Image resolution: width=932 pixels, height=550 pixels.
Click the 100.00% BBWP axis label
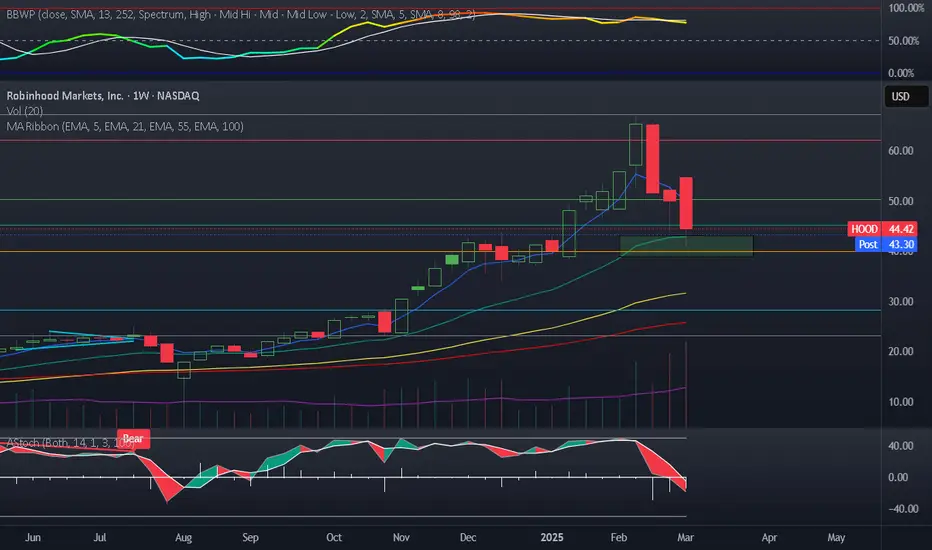tap(906, 8)
